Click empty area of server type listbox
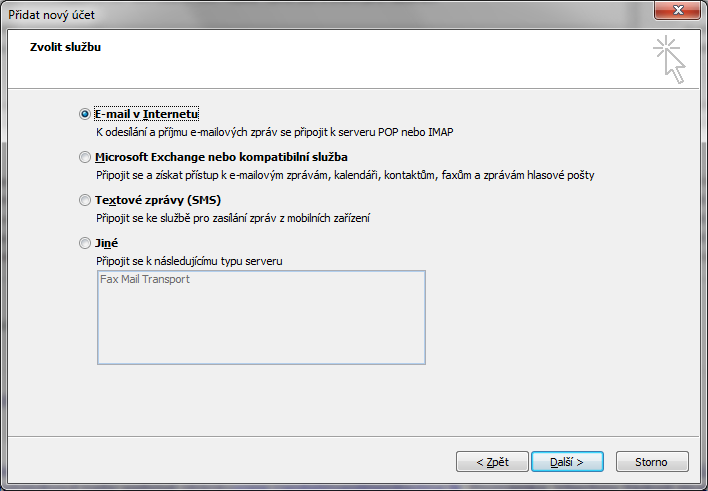The image size is (708, 491). click(x=261, y=330)
